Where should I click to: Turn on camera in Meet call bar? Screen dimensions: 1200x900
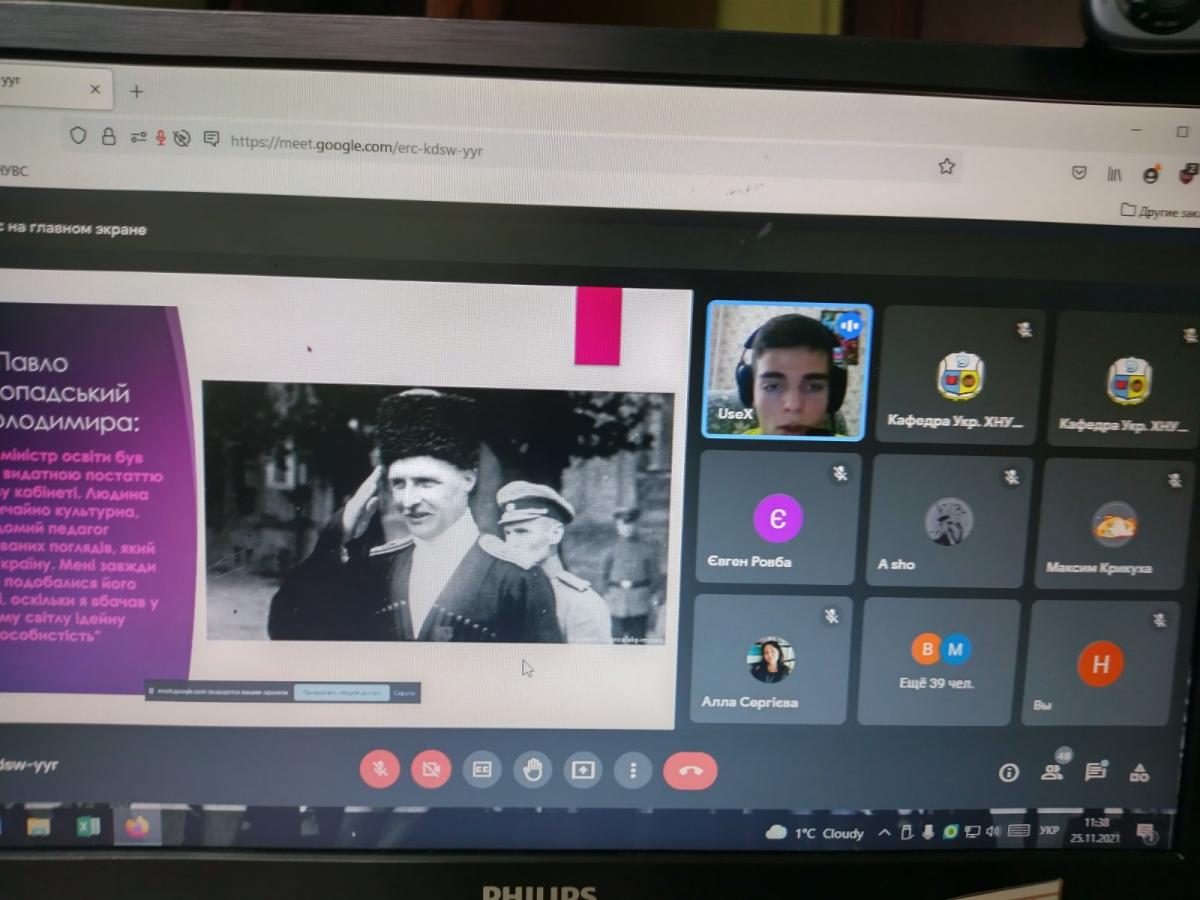coord(431,768)
